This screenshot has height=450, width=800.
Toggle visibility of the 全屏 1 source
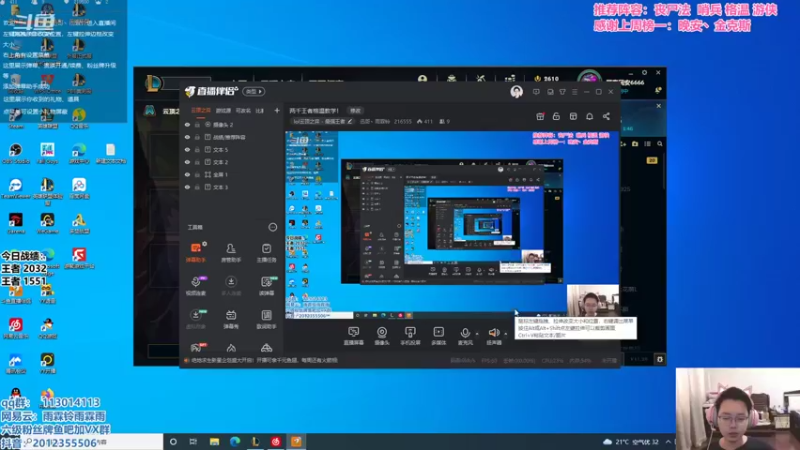tap(187, 174)
